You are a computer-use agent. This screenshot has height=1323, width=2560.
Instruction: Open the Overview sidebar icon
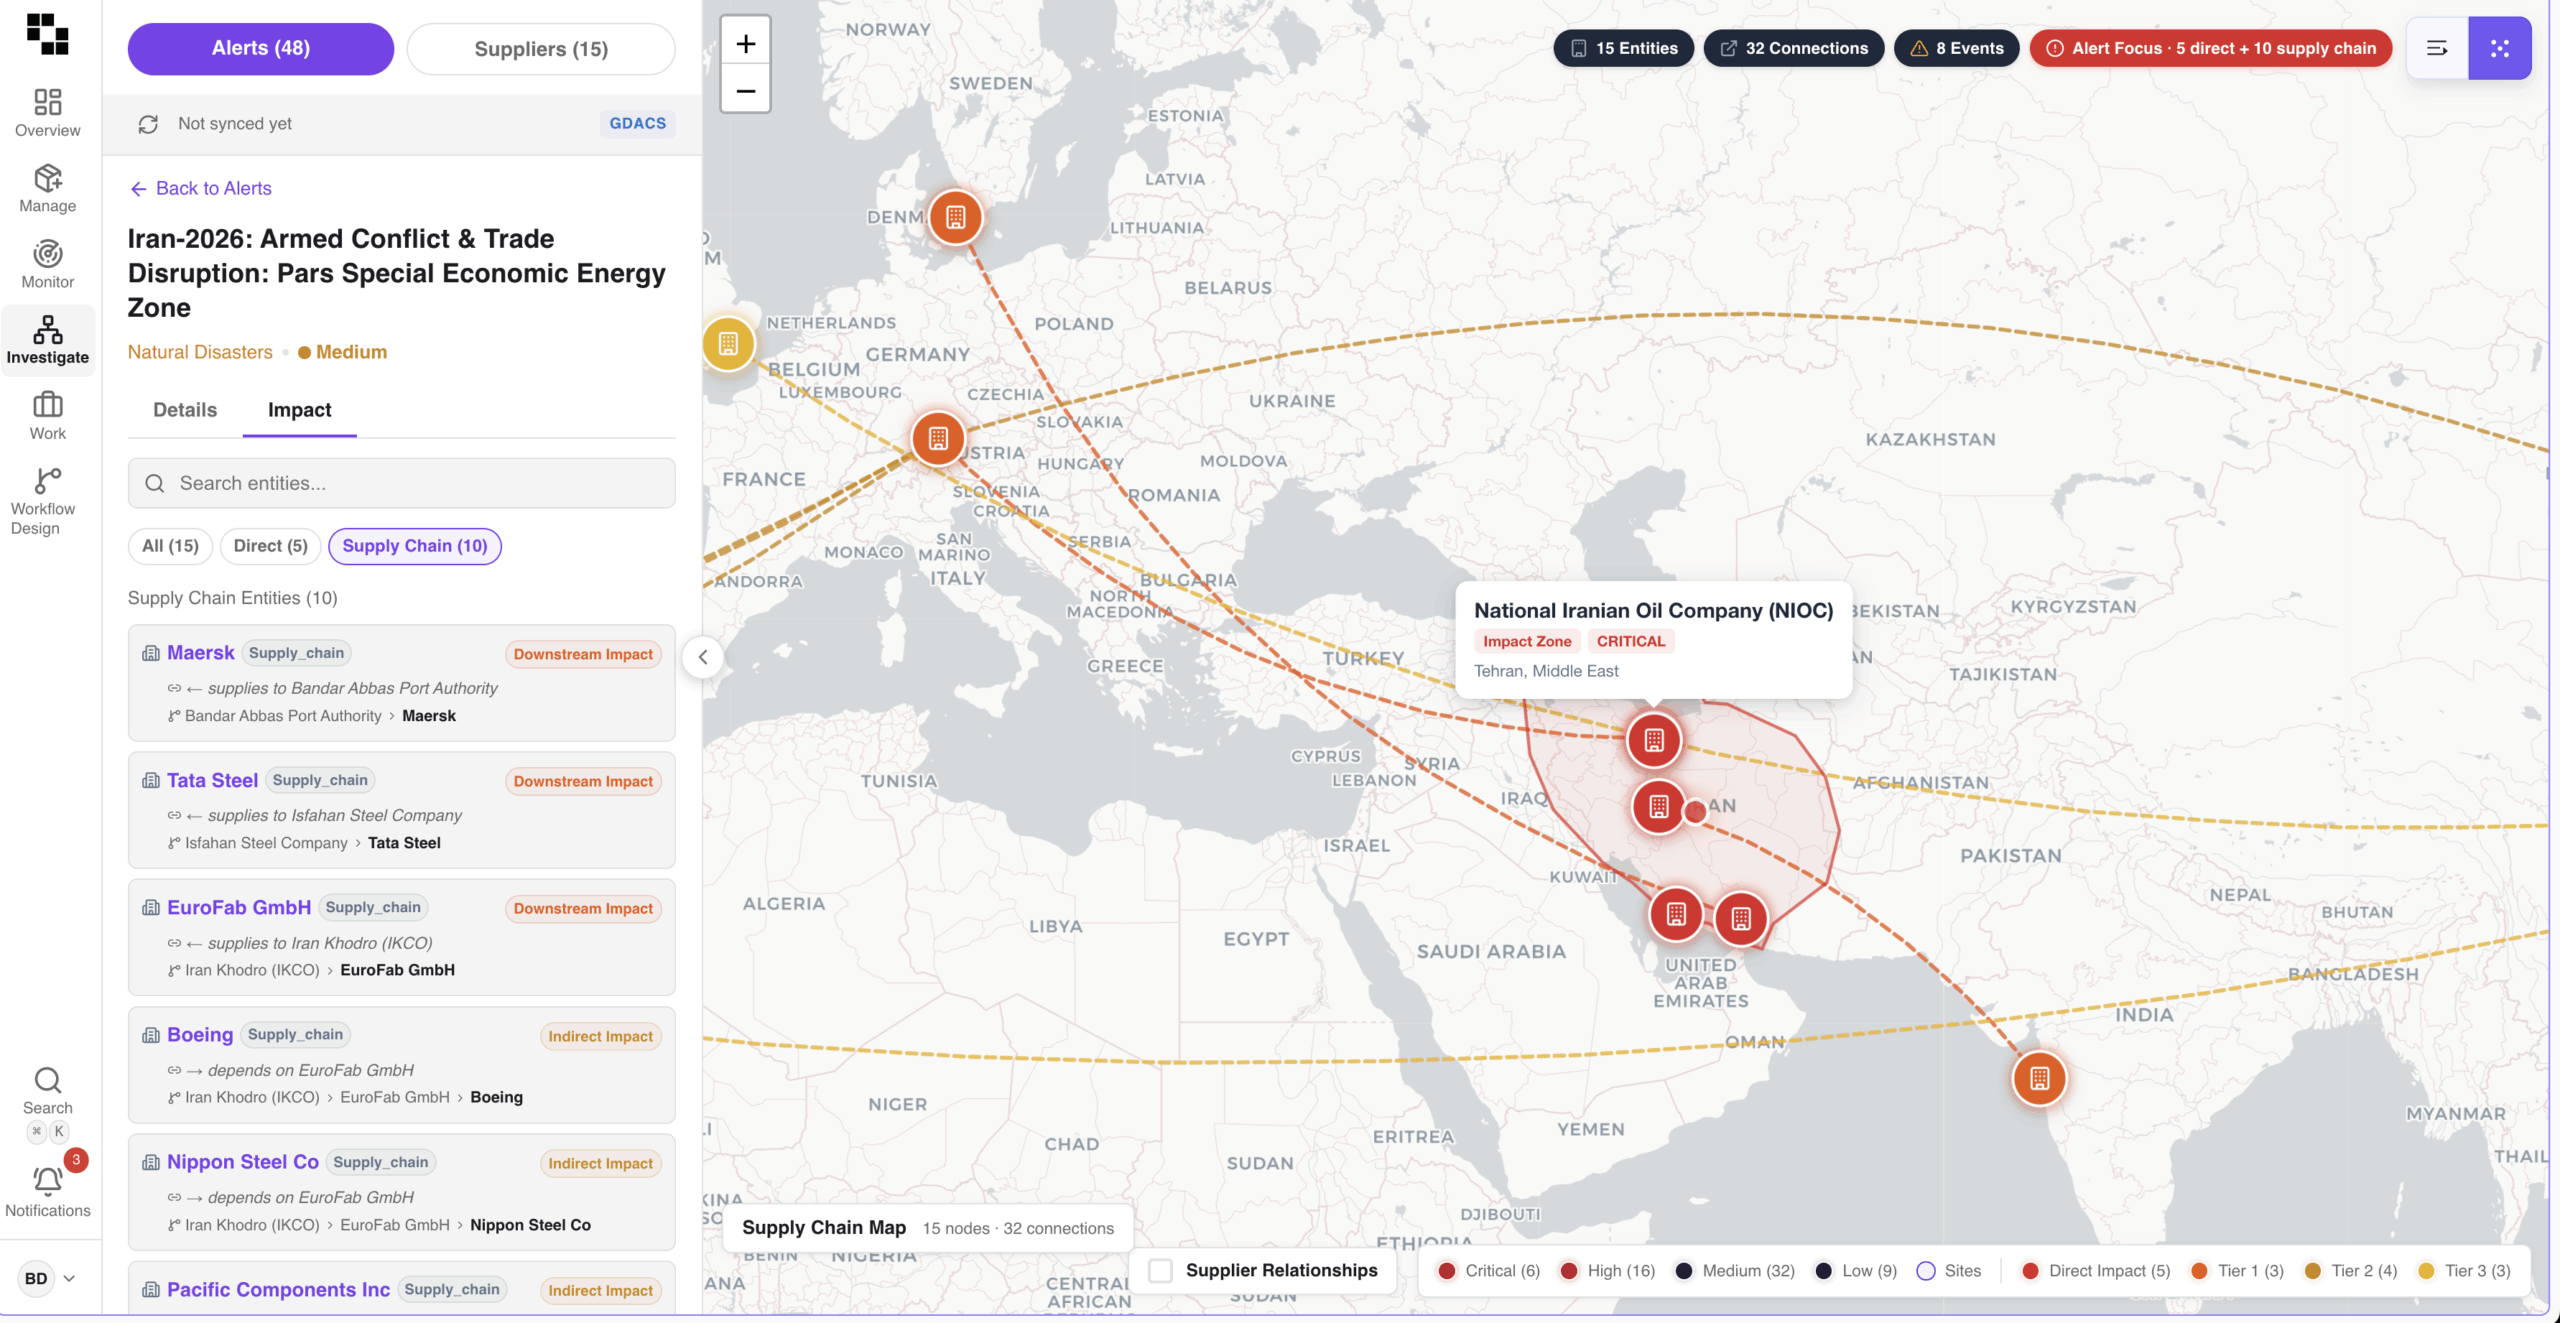47,102
